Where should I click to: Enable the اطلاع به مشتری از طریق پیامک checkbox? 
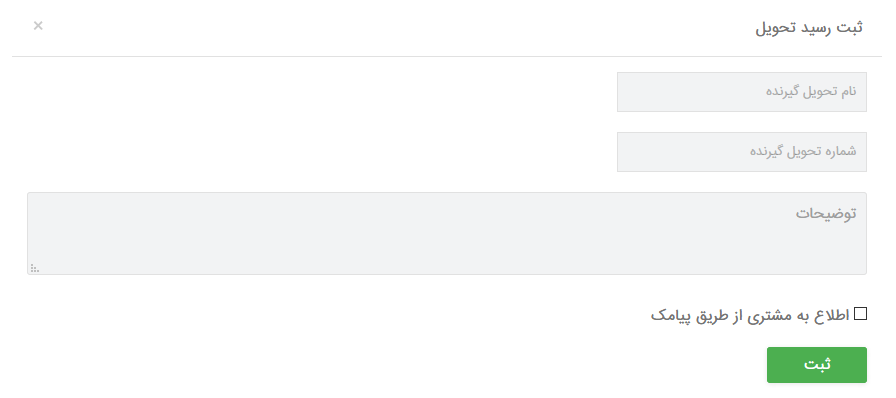coord(860,313)
